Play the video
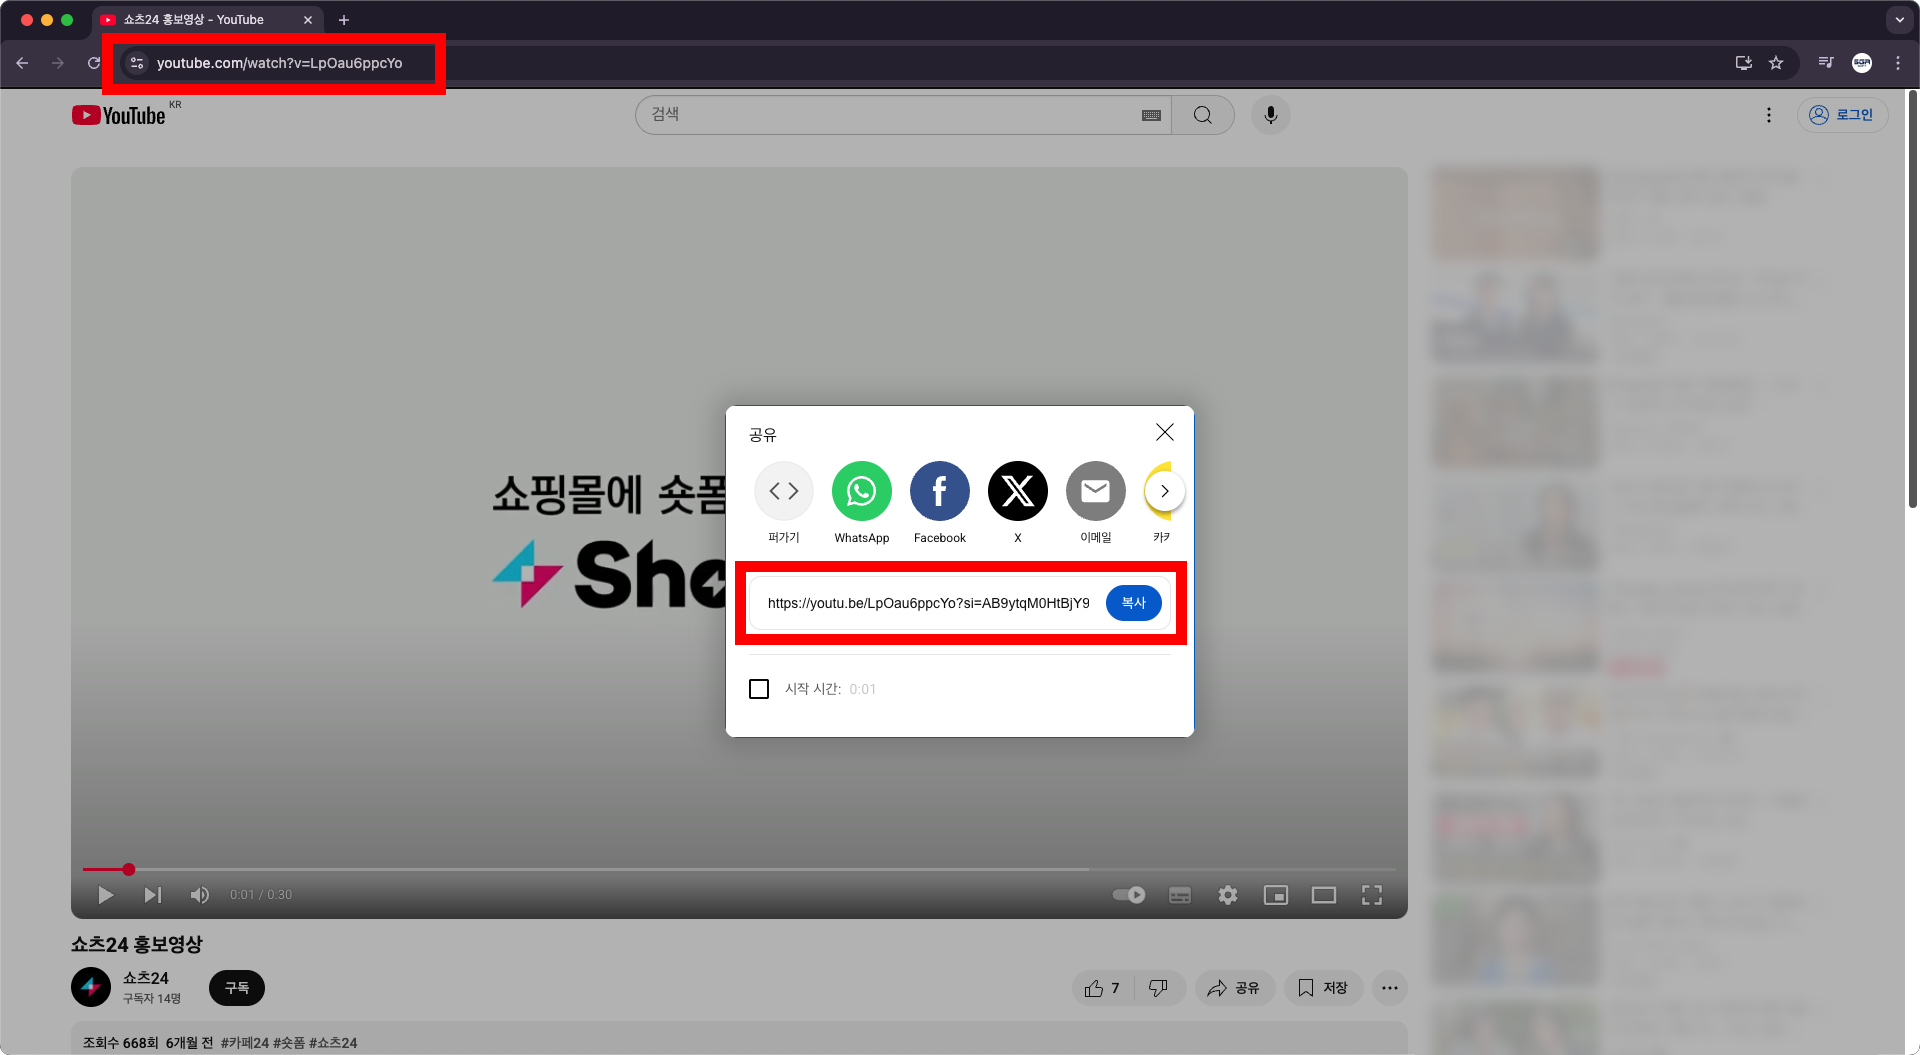Image resolution: width=1920 pixels, height=1055 pixels. click(105, 895)
